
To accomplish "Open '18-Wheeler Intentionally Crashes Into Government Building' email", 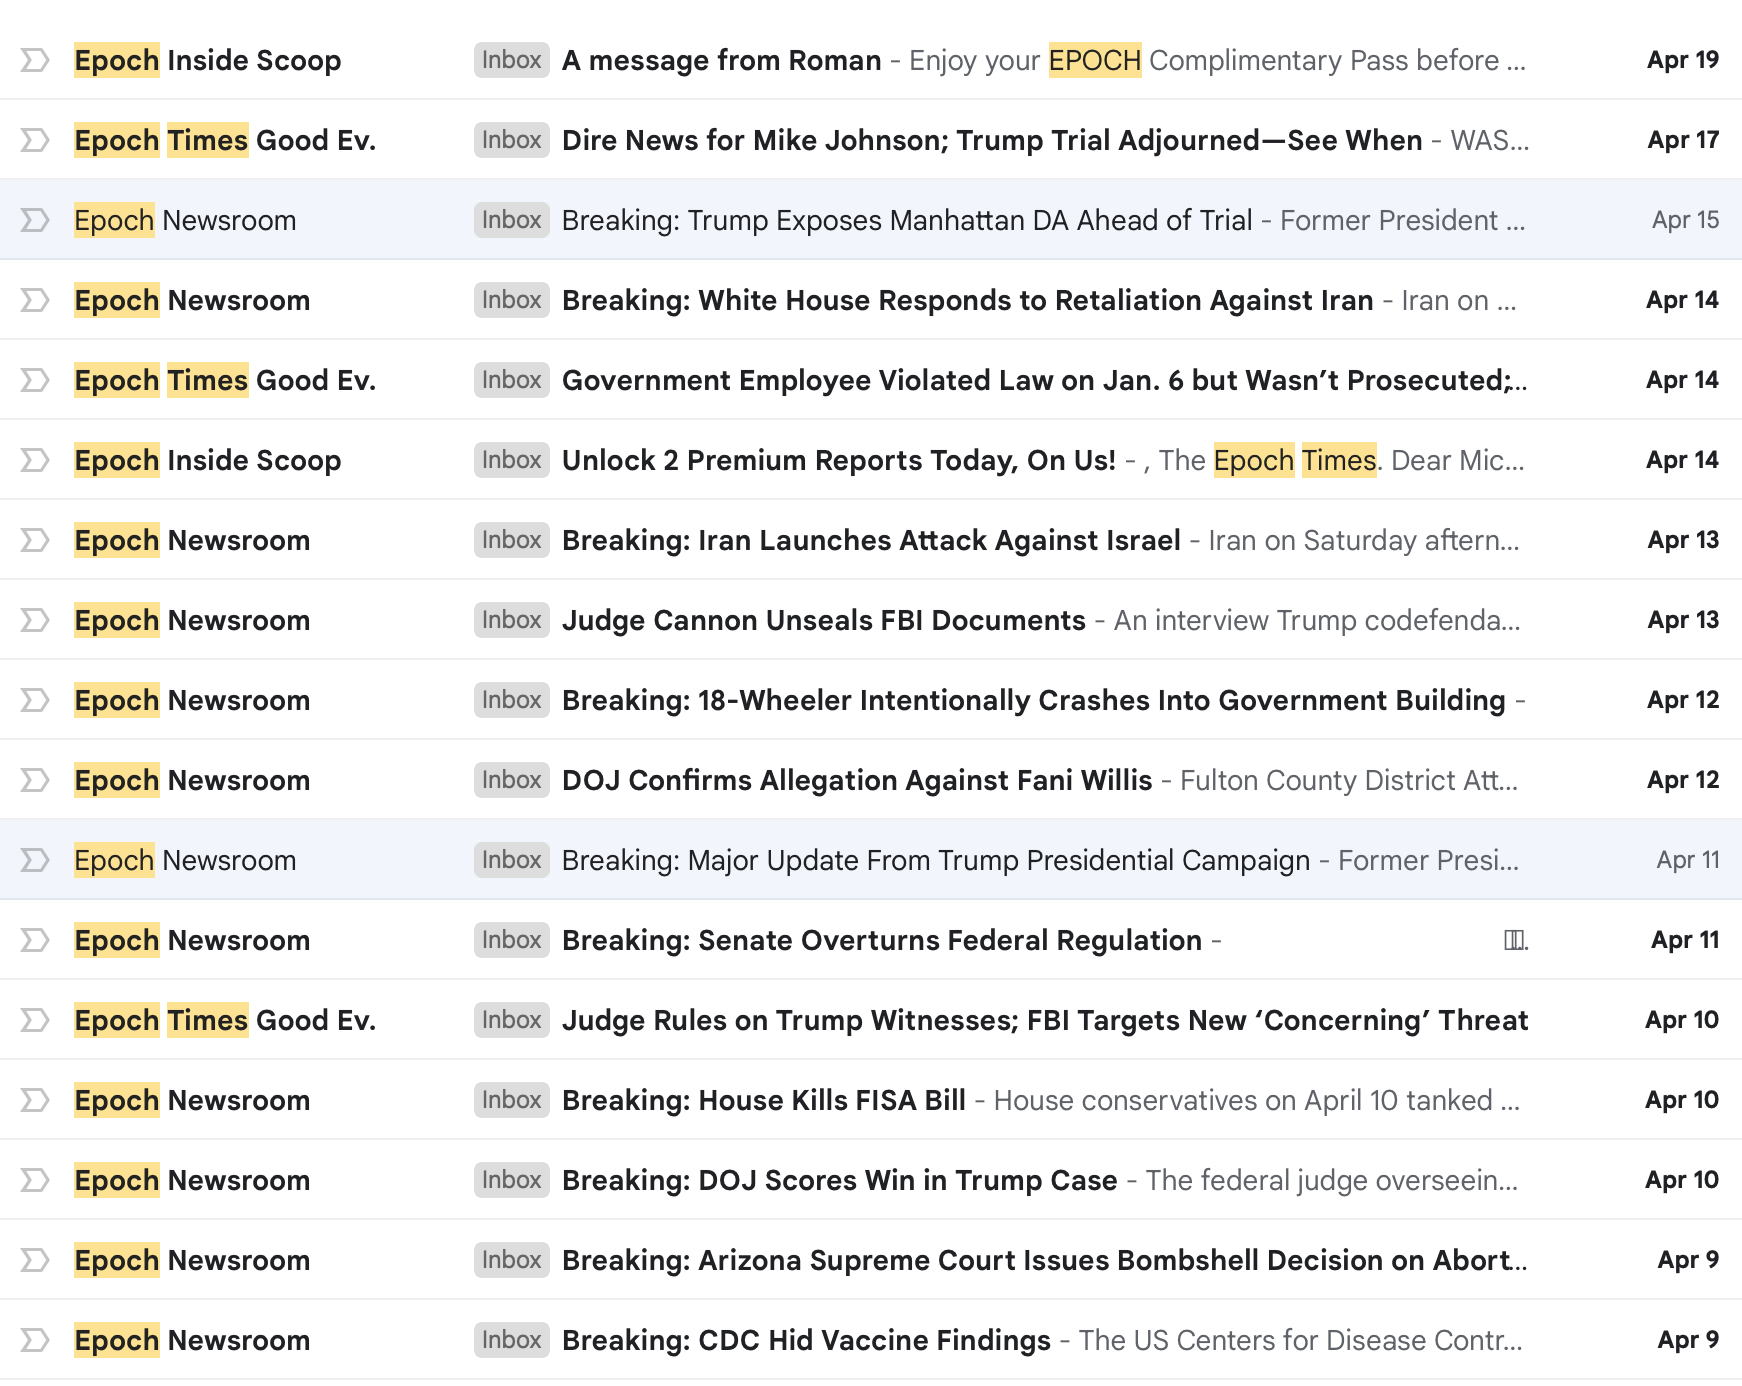I will click(x=1034, y=700).
